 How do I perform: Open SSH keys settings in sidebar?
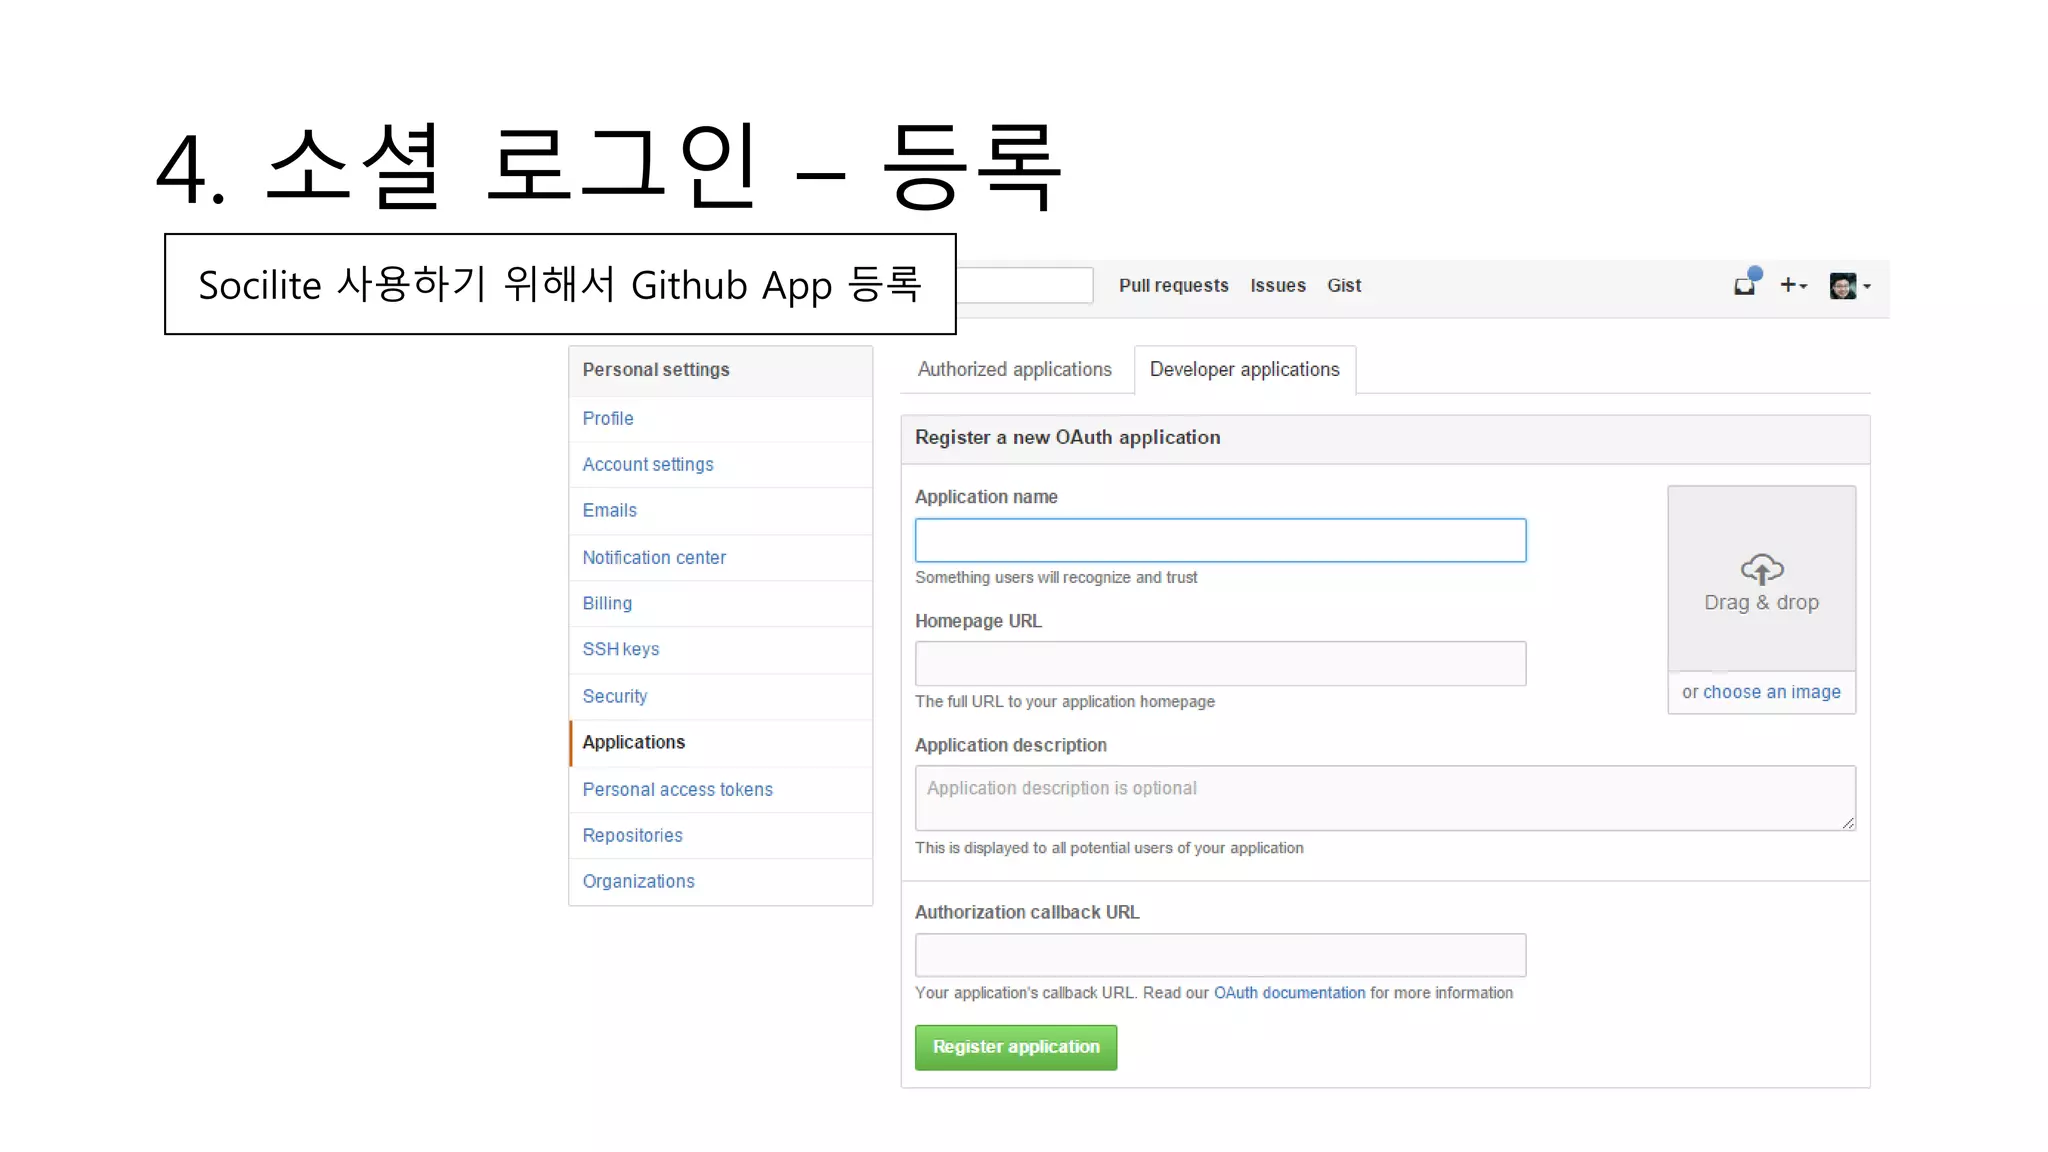pyautogui.click(x=720, y=650)
